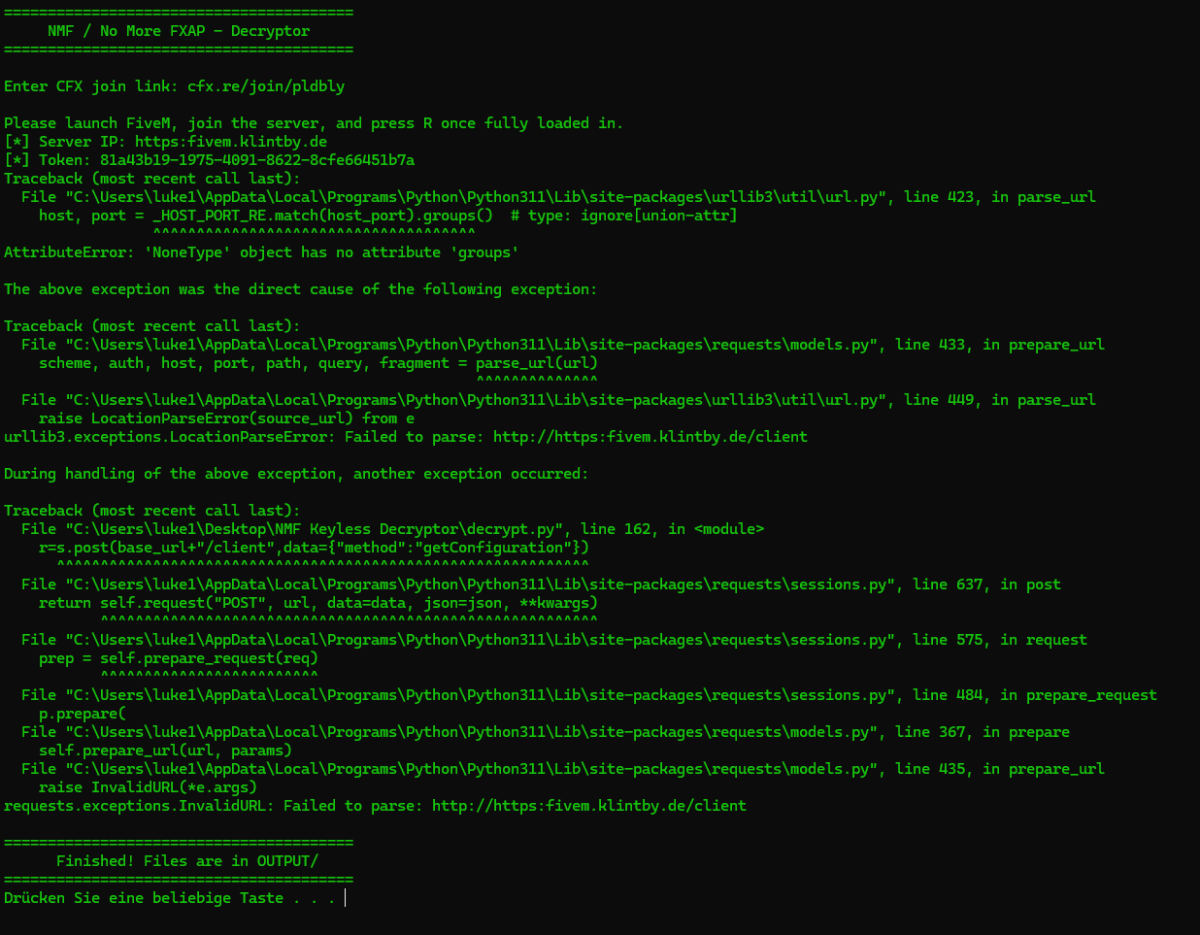The height and width of the screenshot is (935, 1200).
Task: Click the requests.exceptions.InvalidURL error line
Action: tap(375, 805)
